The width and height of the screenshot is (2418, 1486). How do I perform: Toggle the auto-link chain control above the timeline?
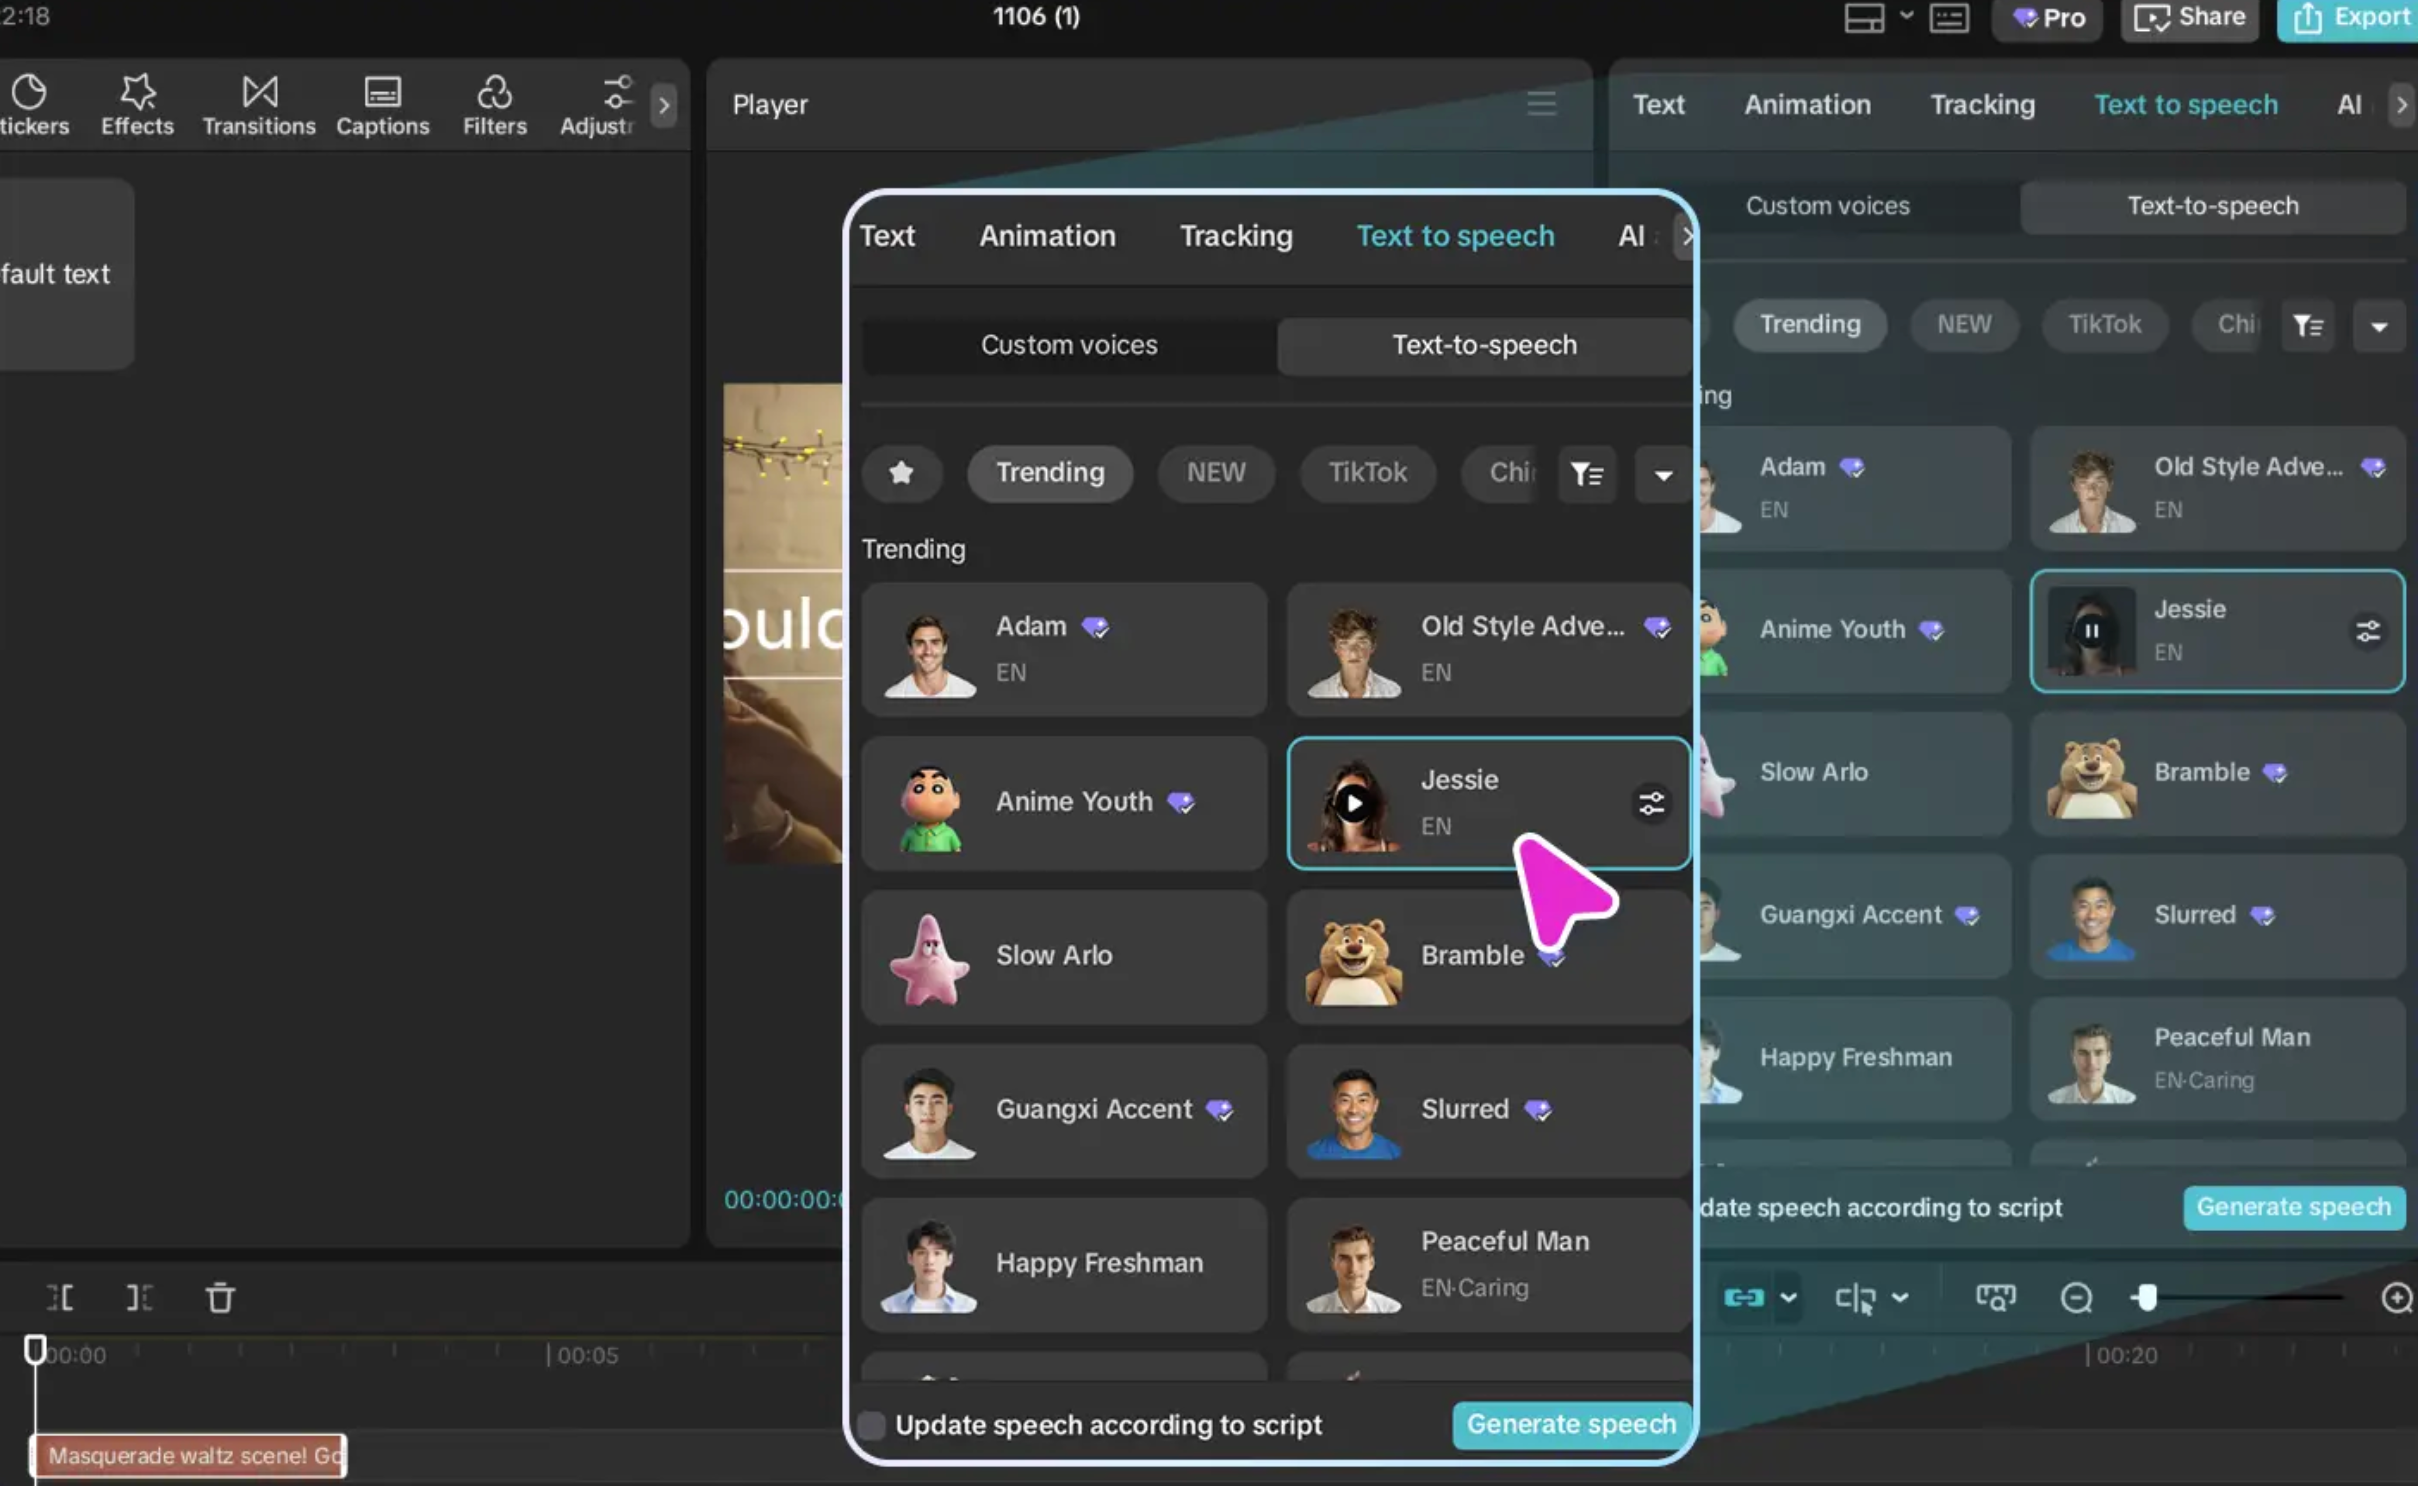point(1745,1297)
